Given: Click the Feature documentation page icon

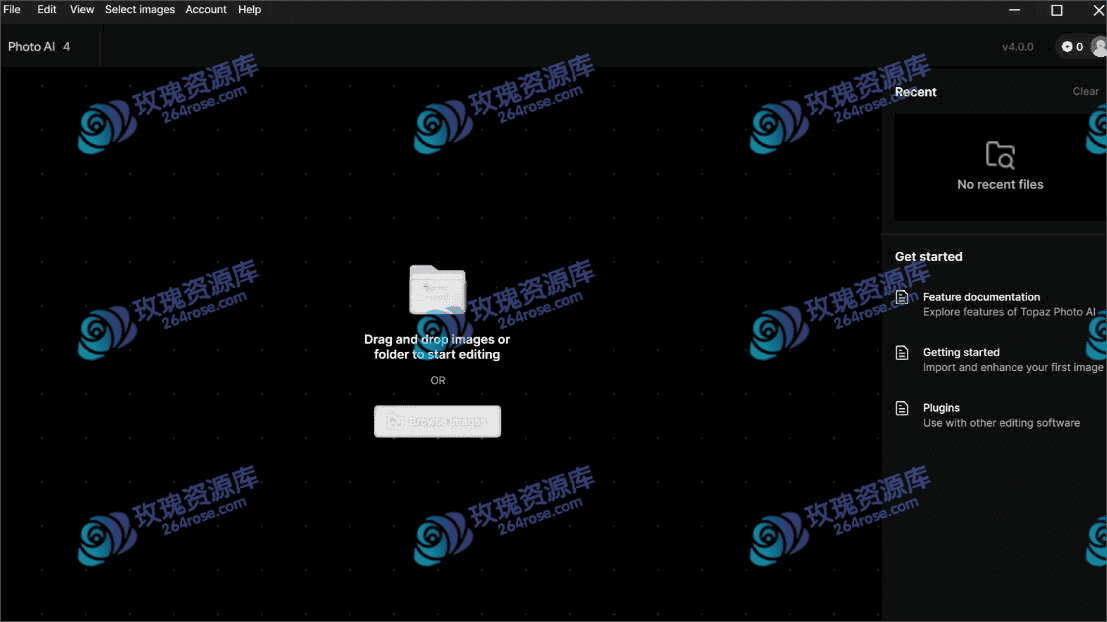Looking at the screenshot, I should pyautogui.click(x=902, y=297).
